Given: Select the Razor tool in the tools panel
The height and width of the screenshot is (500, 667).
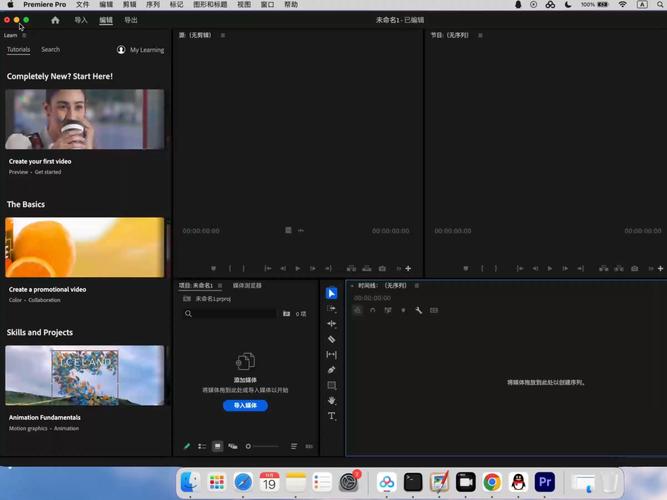Looking at the screenshot, I should tap(332, 339).
